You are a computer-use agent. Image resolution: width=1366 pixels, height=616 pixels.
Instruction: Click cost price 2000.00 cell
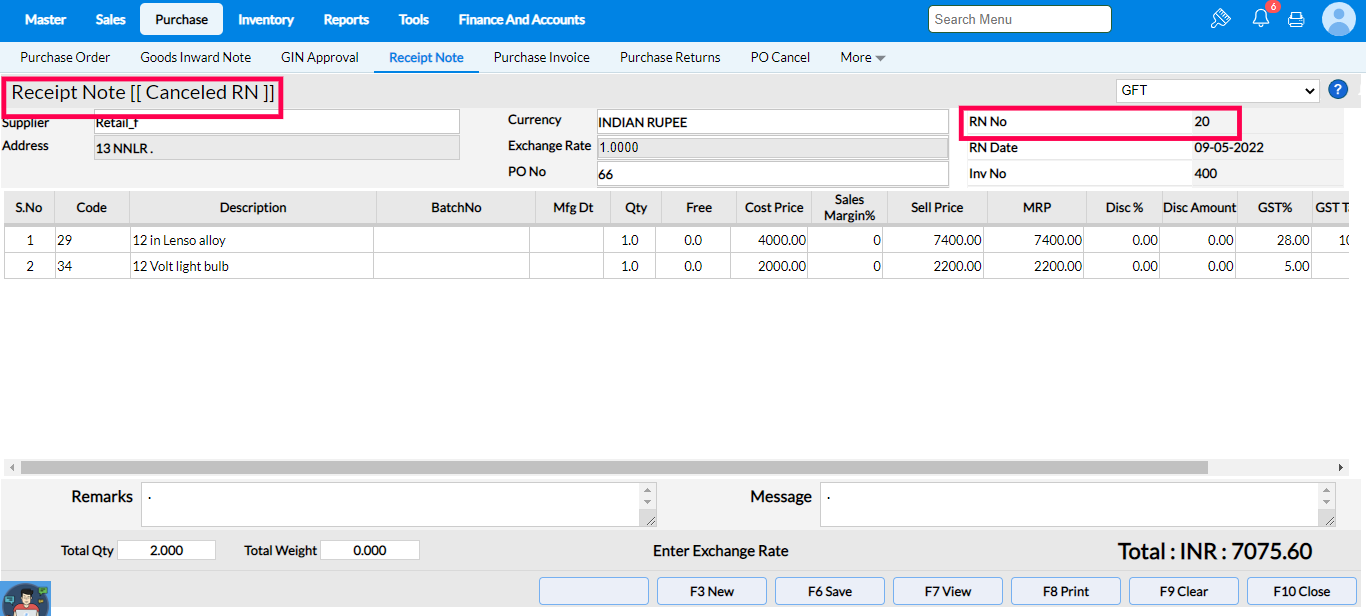pyautogui.click(x=770, y=266)
